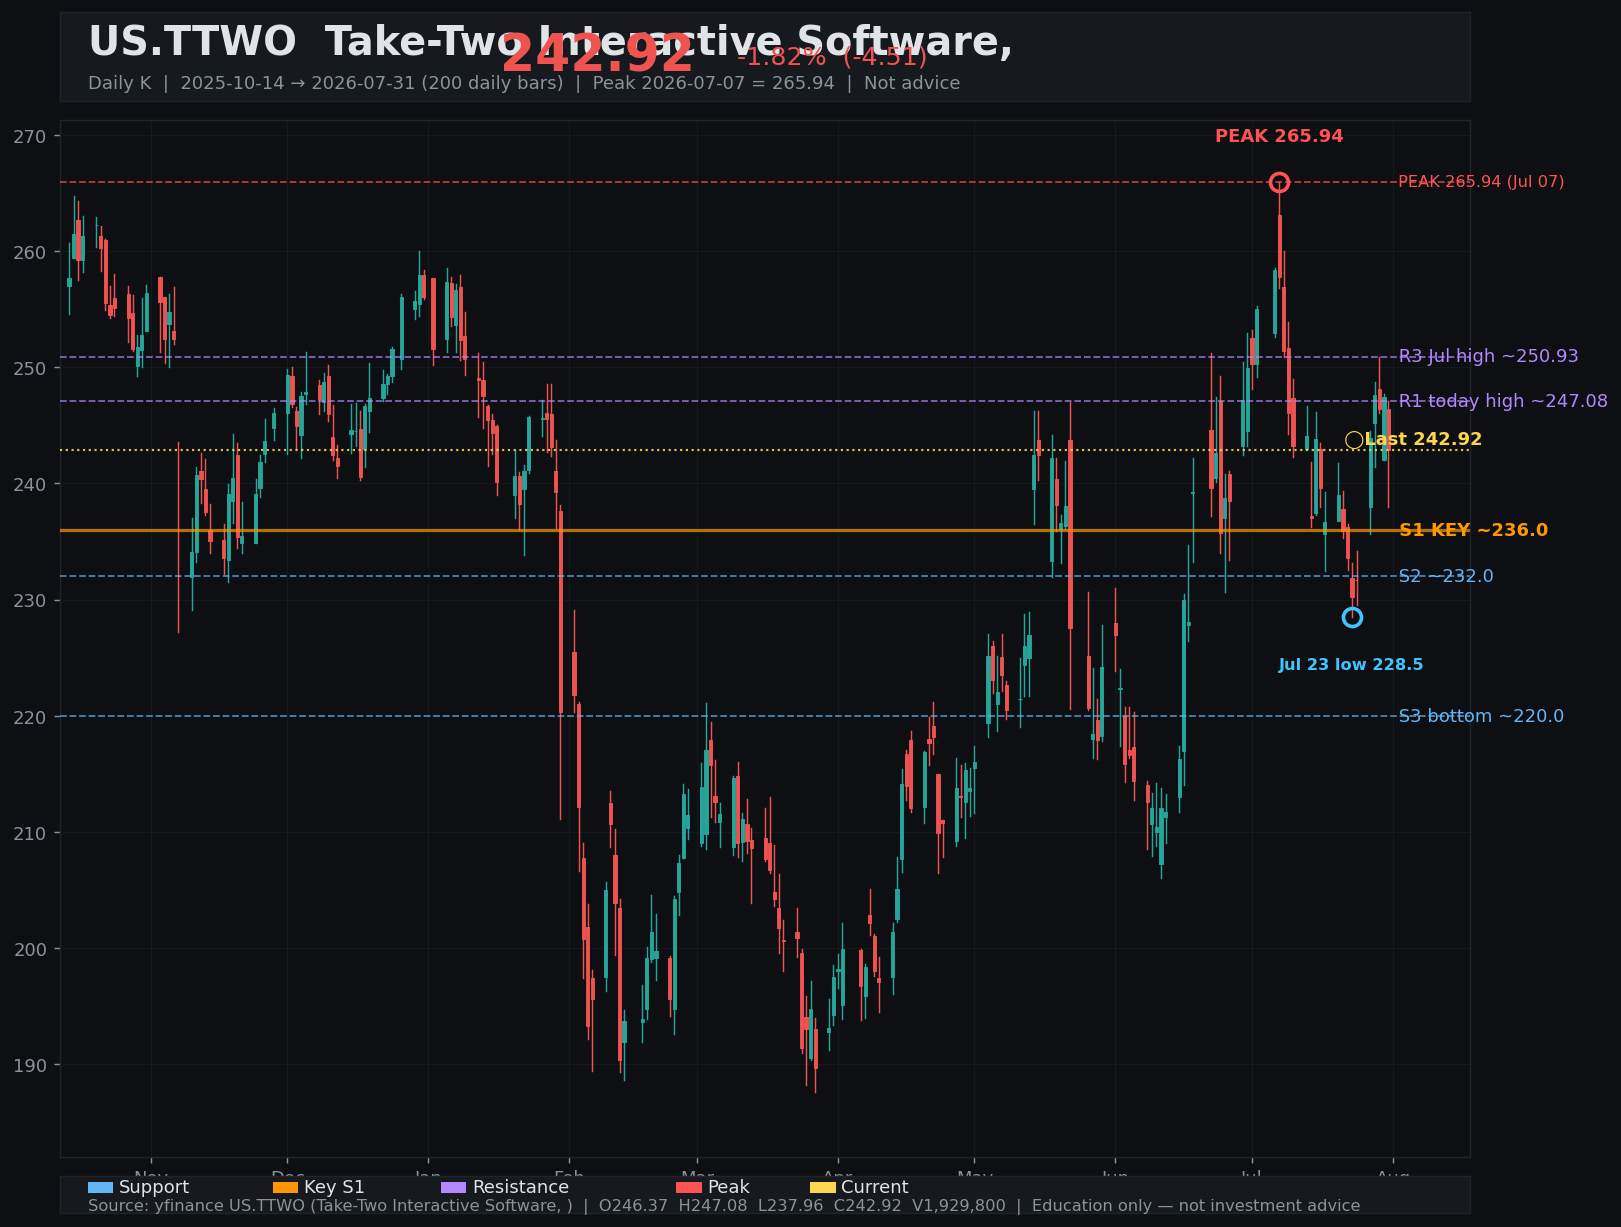1621x1227 pixels.
Task: Select the 'Daily K' subtitle text
Action: tap(119, 83)
